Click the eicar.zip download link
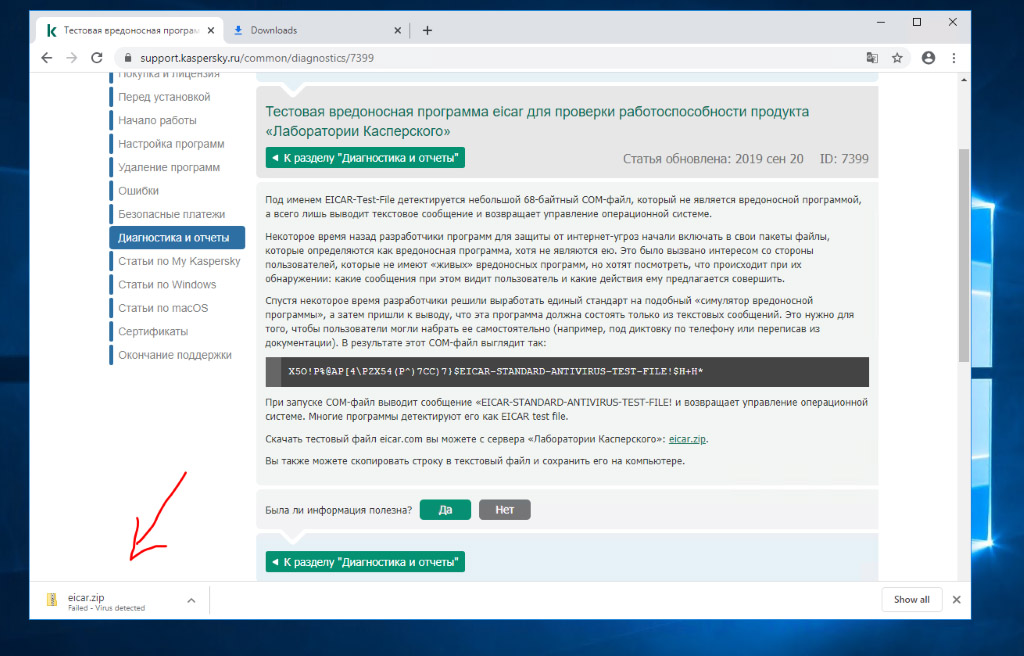 coord(687,439)
